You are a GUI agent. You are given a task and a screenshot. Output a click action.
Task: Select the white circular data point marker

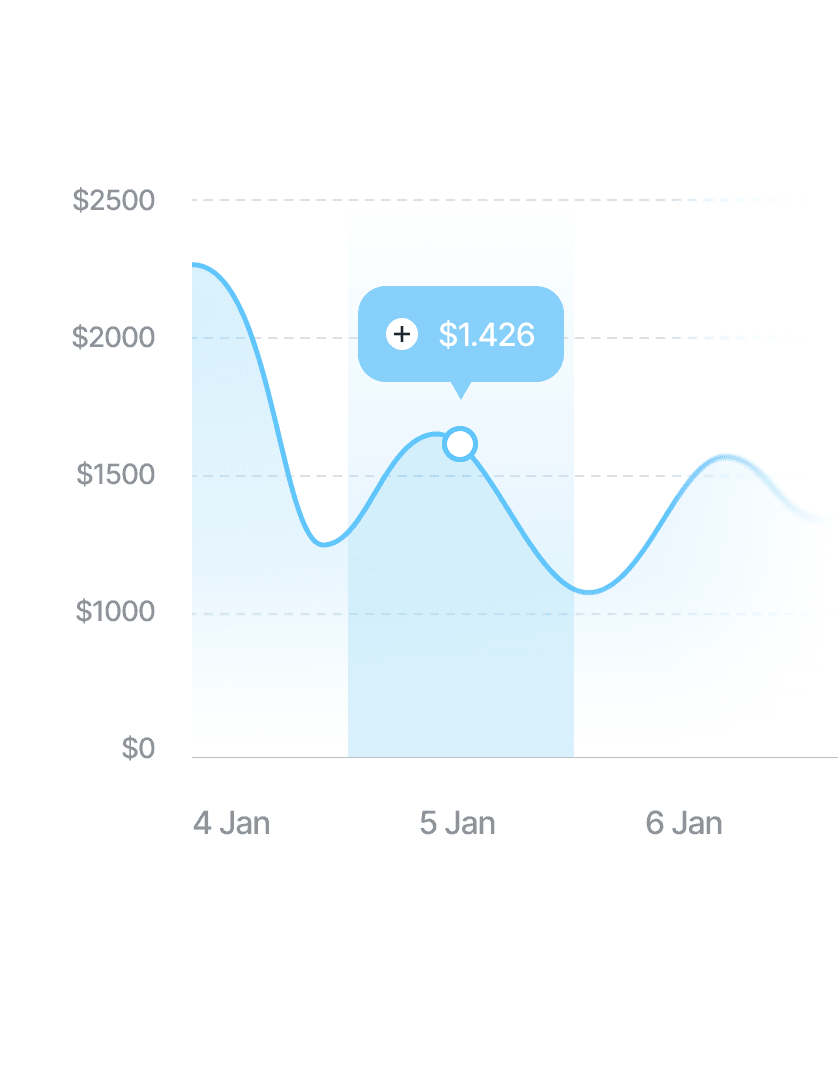[460, 444]
